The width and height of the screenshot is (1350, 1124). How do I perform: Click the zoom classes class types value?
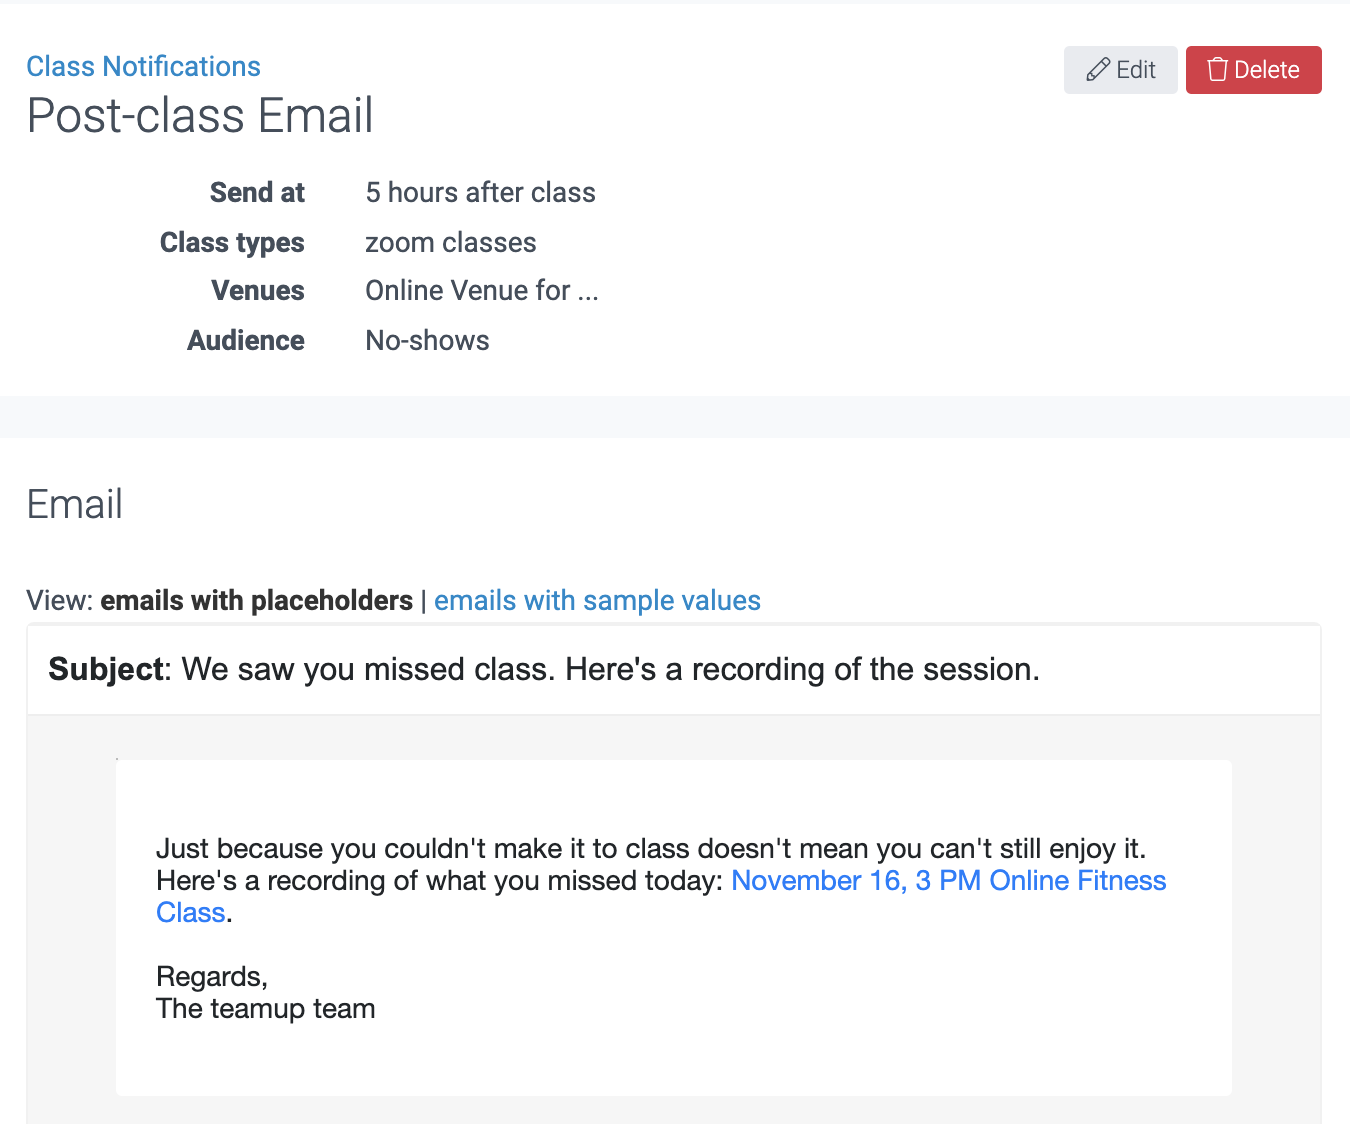[450, 242]
